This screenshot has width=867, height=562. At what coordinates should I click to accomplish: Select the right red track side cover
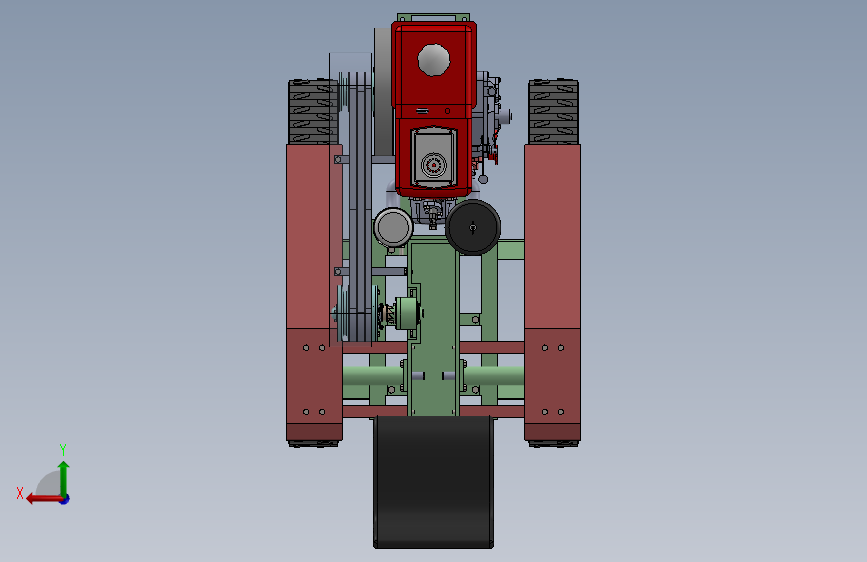pos(552,292)
